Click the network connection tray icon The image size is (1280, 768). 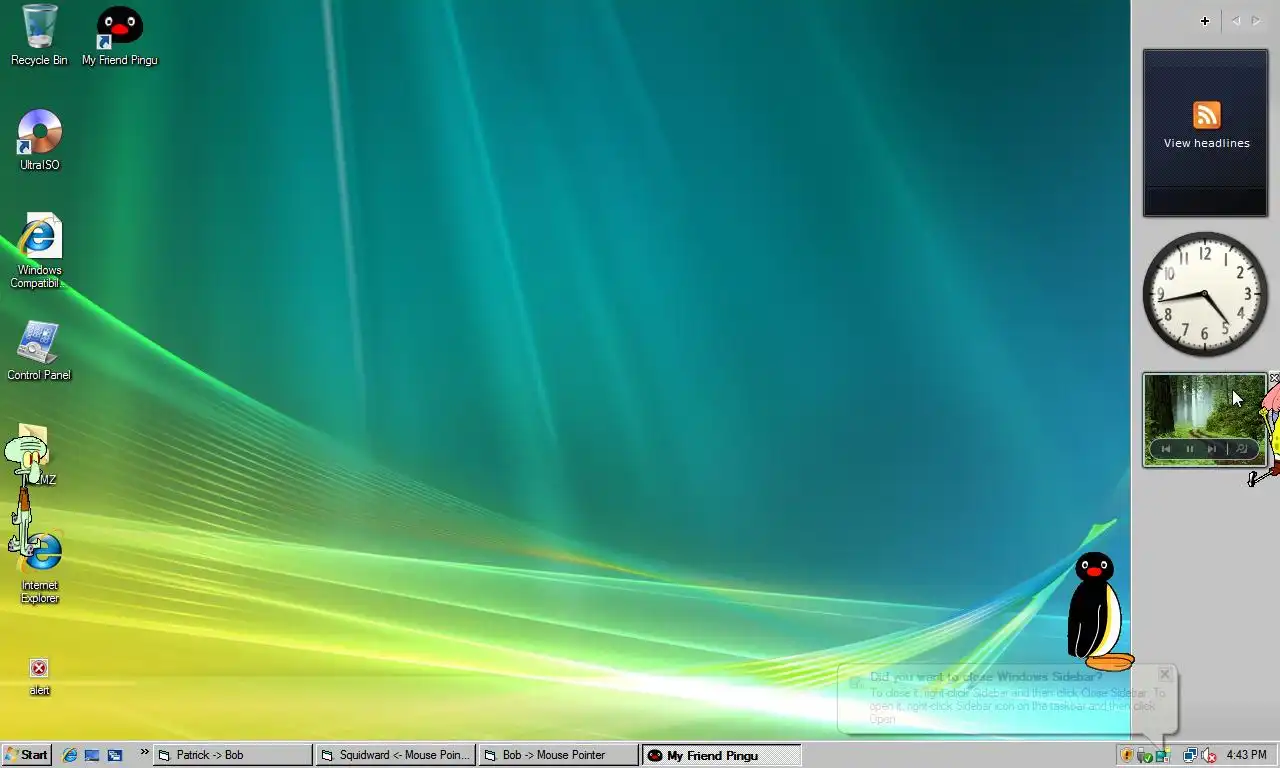(x=1190, y=756)
